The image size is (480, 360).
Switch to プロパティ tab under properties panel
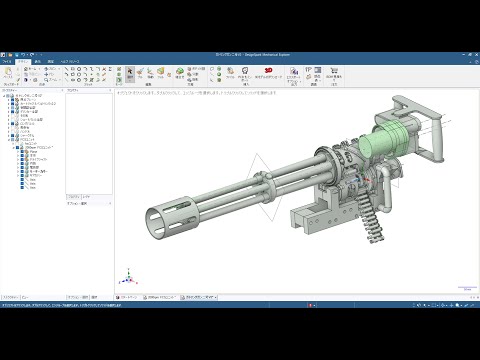point(73,197)
